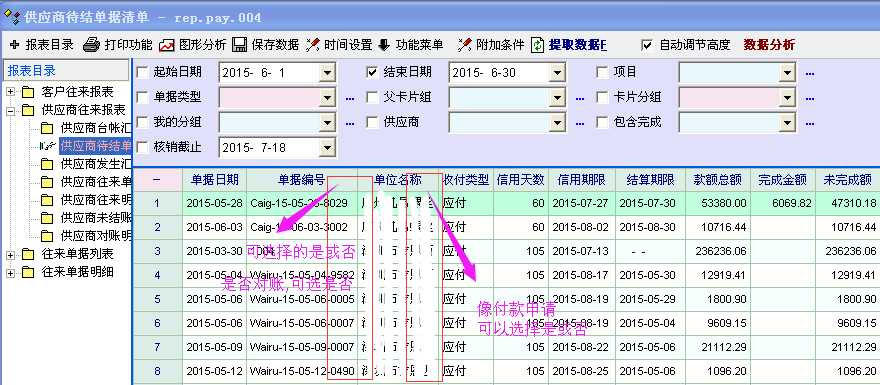The width and height of the screenshot is (880, 385).
Task: Select 供应商未结账 report in tree
Action: pos(95,218)
